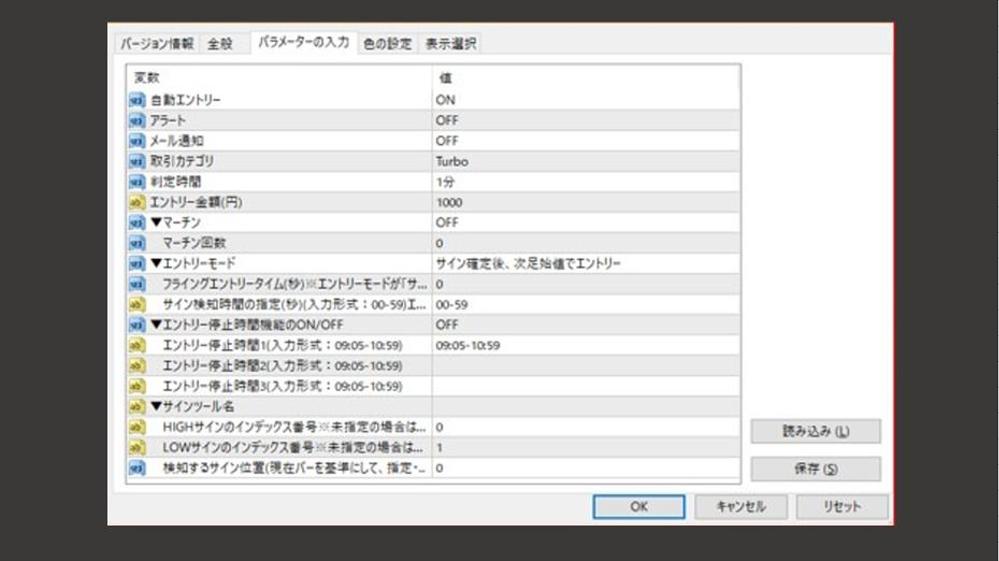Image resolution: width=999 pixels, height=561 pixels.
Task: Click the icon next to アラート row
Action: (x=137, y=120)
